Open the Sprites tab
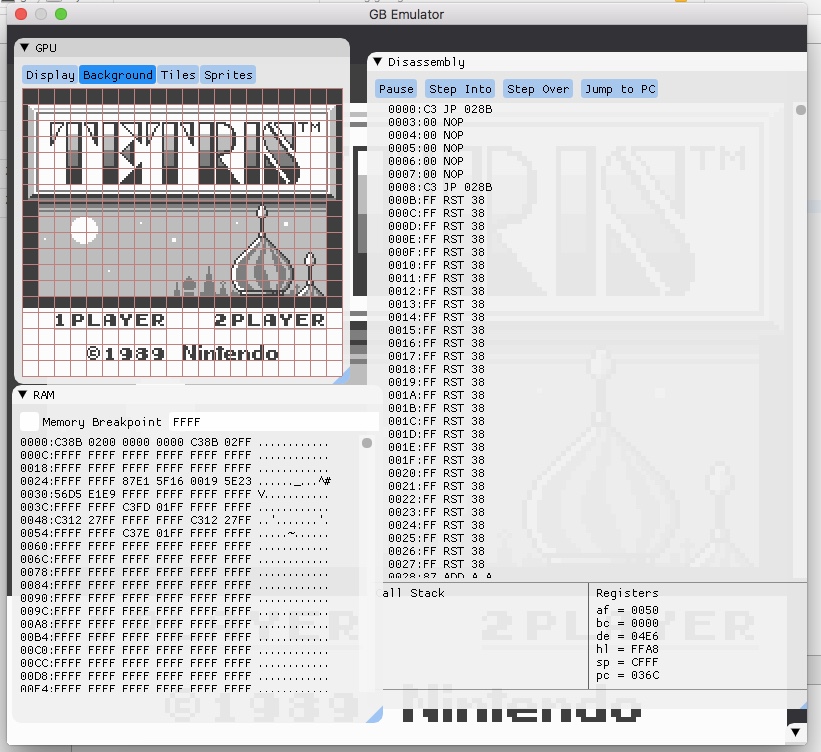The width and height of the screenshot is (821, 752). point(228,75)
